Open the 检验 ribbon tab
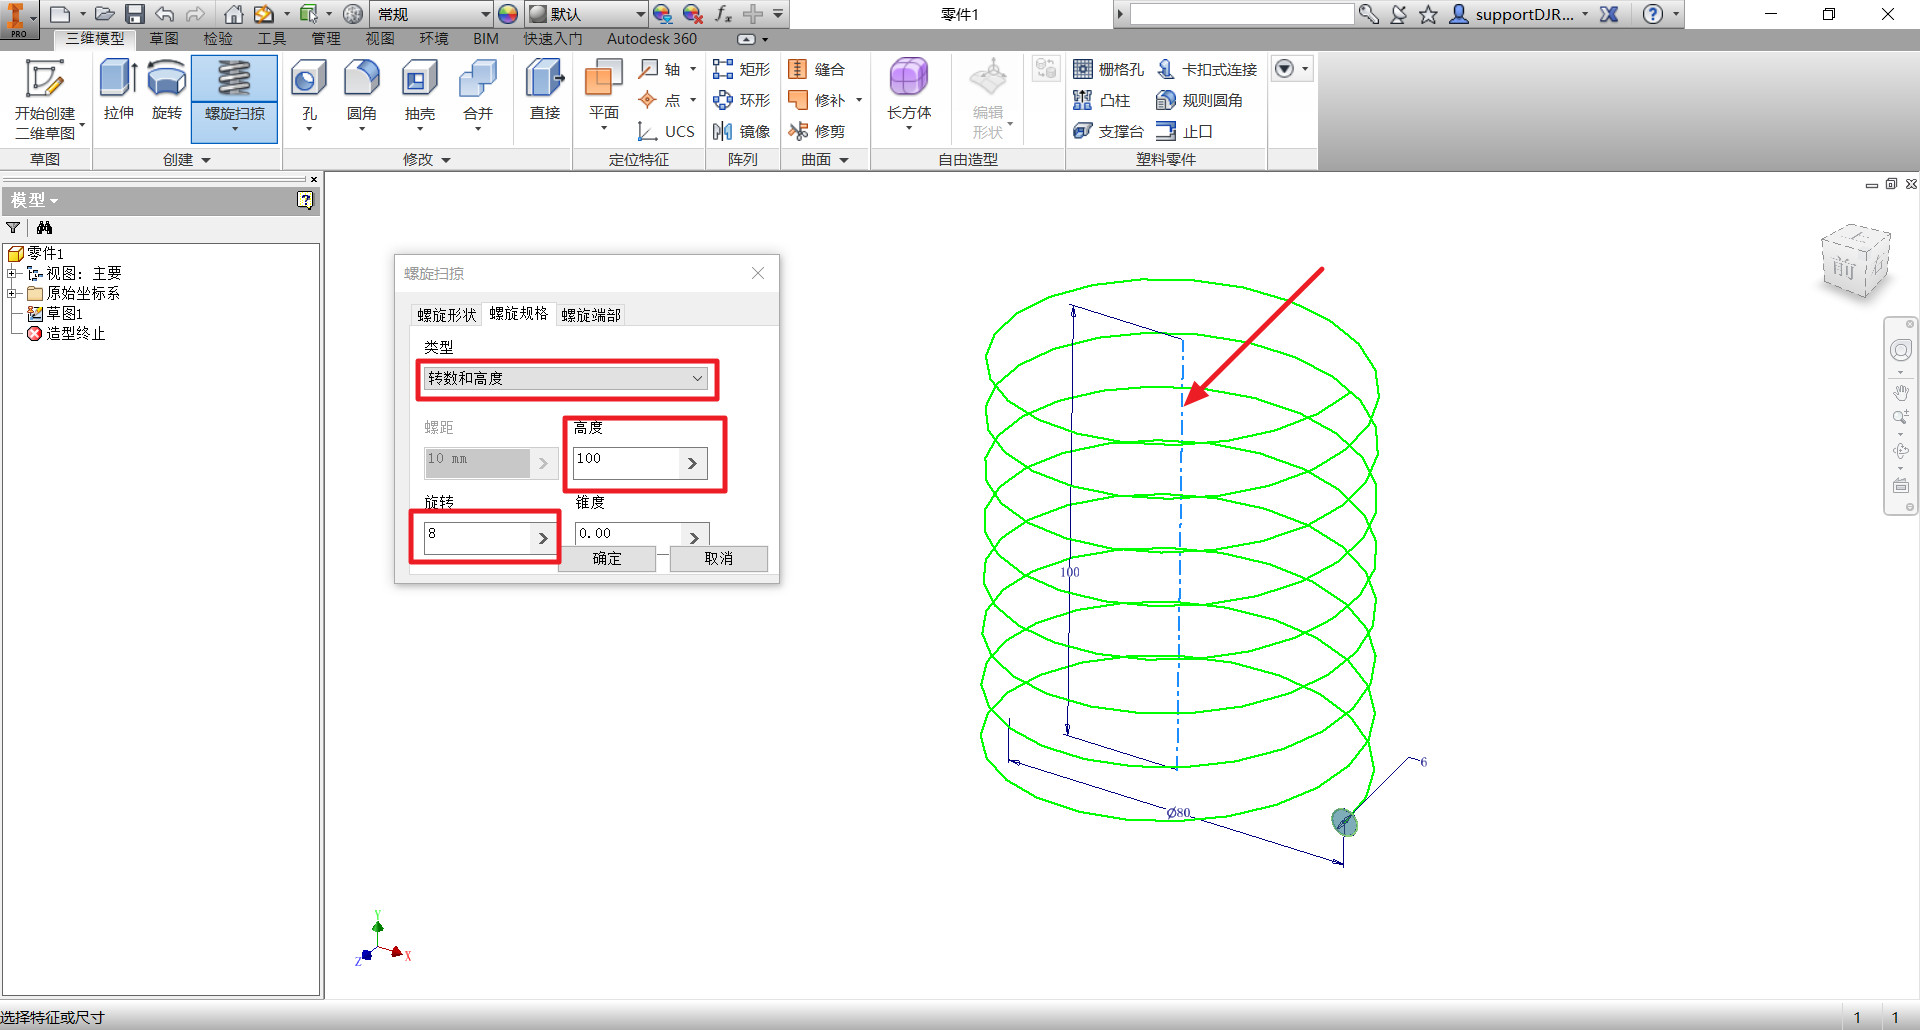The width and height of the screenshot is (1920, 1030). (218, 38)
